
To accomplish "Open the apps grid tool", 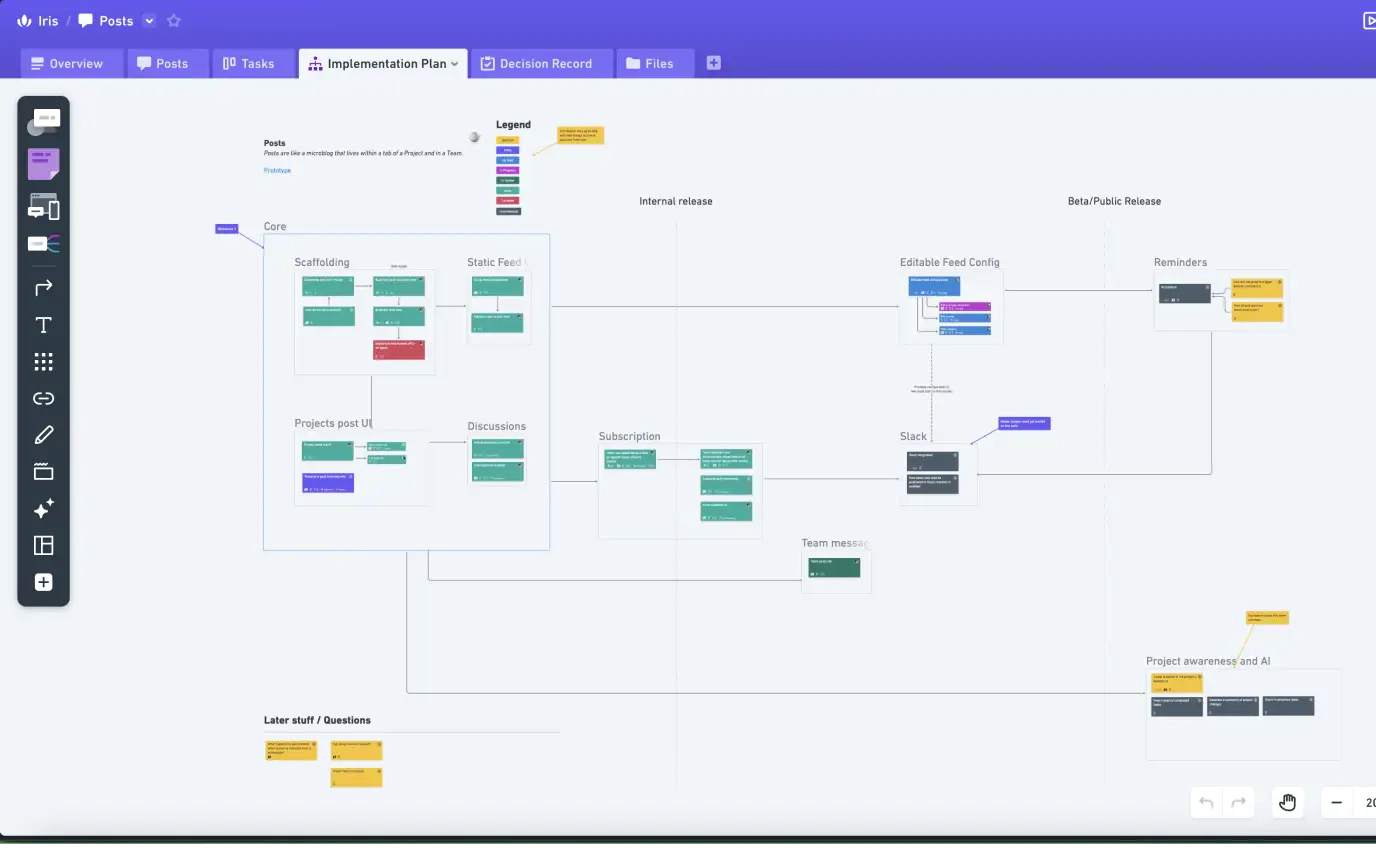I will pyautogui.click(x=43, y=361).
